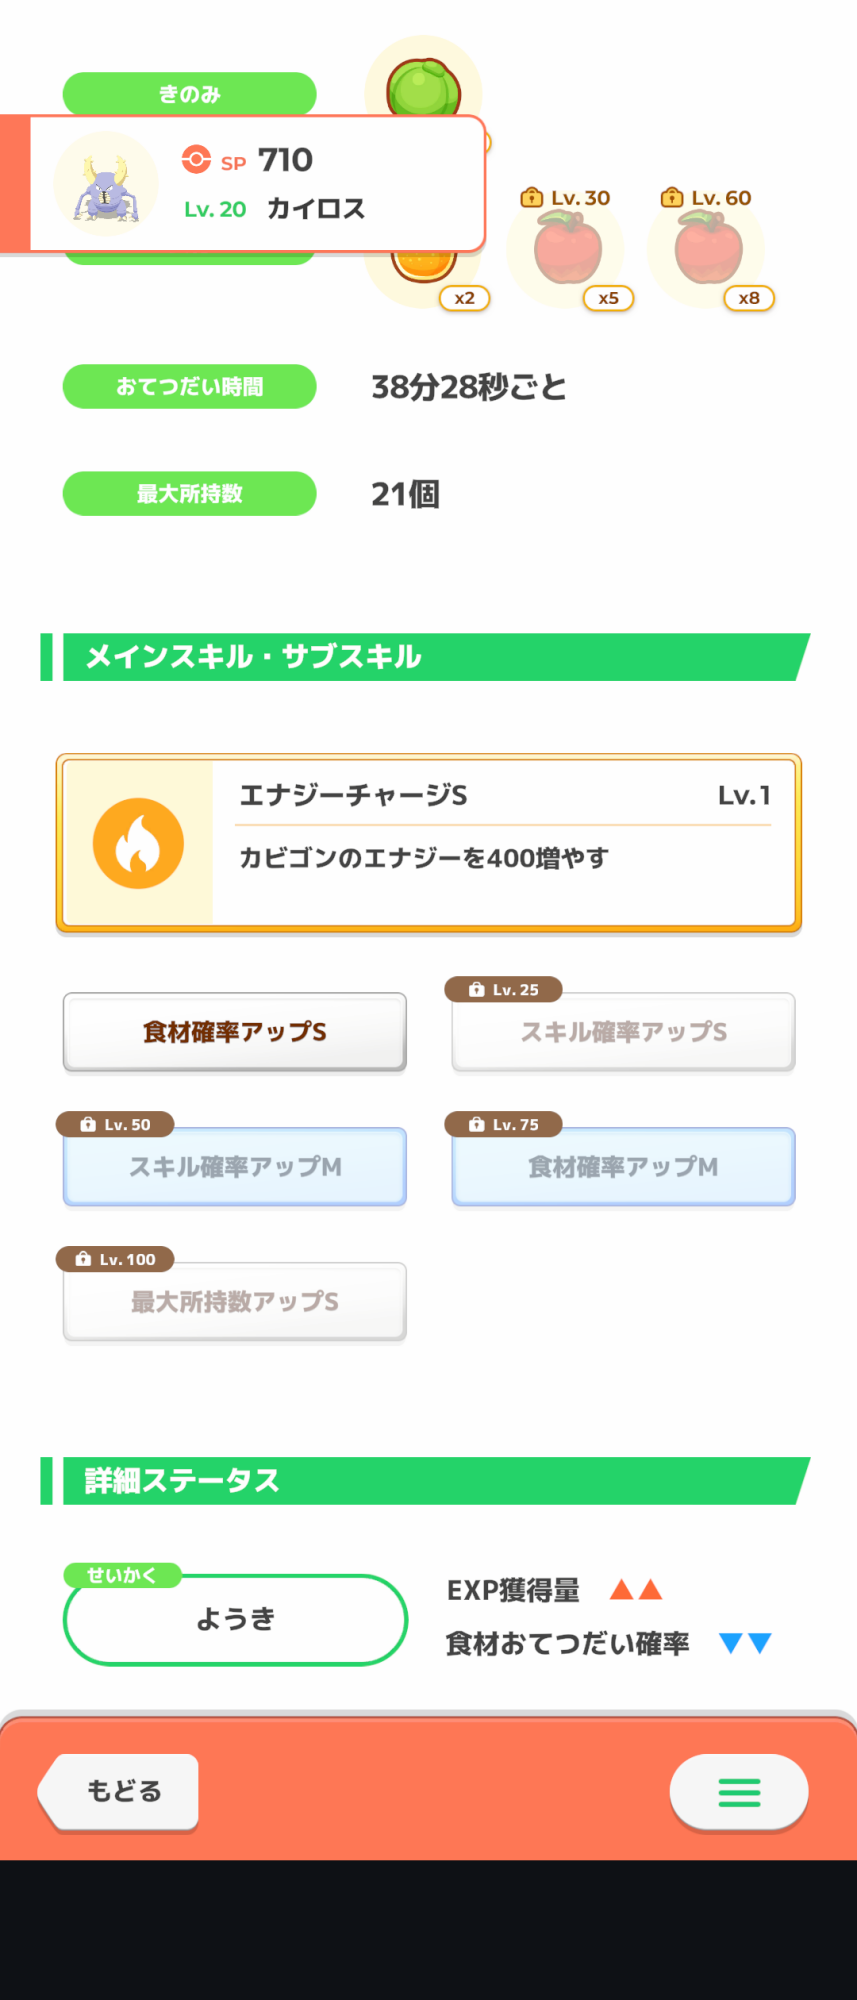The image size is (857, 2000).
Task: Open the green hamburger menu button
Action: (x=739, y=1792)
